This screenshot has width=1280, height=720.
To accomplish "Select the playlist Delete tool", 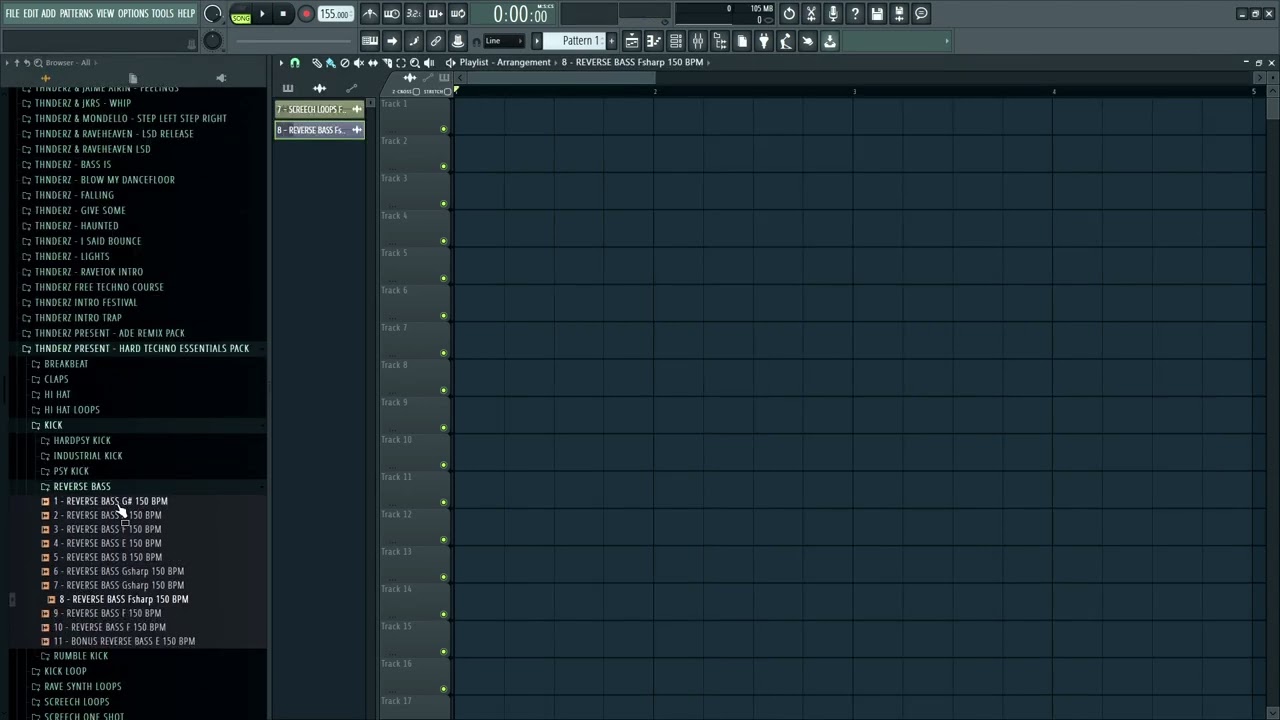I will [345, 63].
